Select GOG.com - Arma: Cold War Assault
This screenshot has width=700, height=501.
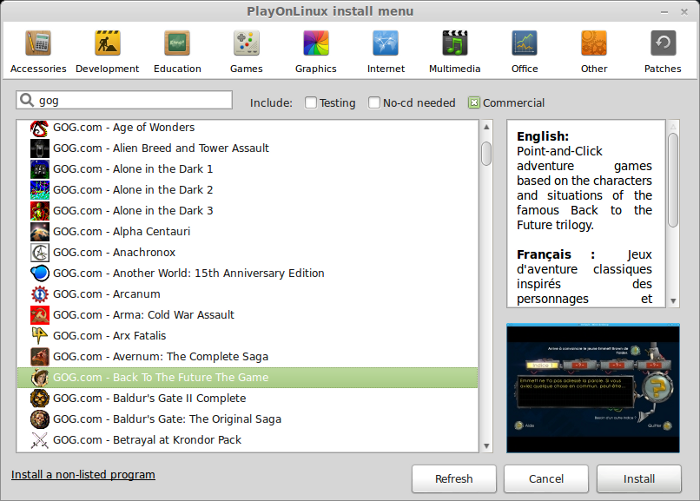click(247, 315)
